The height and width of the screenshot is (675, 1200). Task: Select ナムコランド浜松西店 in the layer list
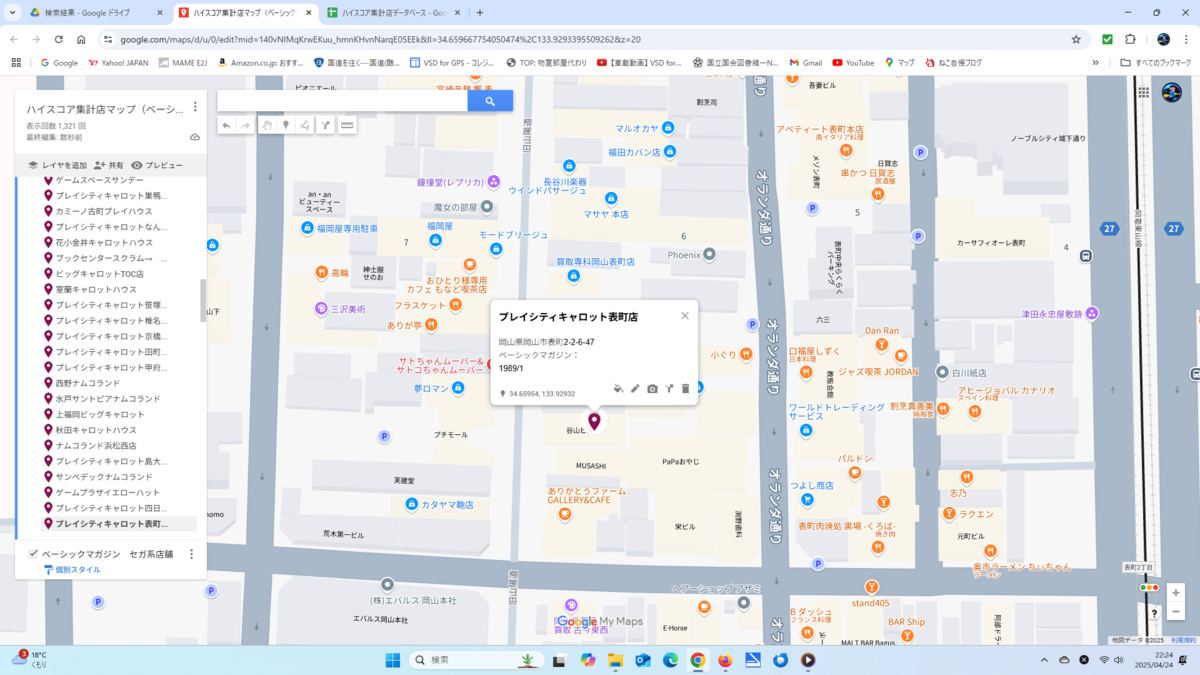[96, 445]
